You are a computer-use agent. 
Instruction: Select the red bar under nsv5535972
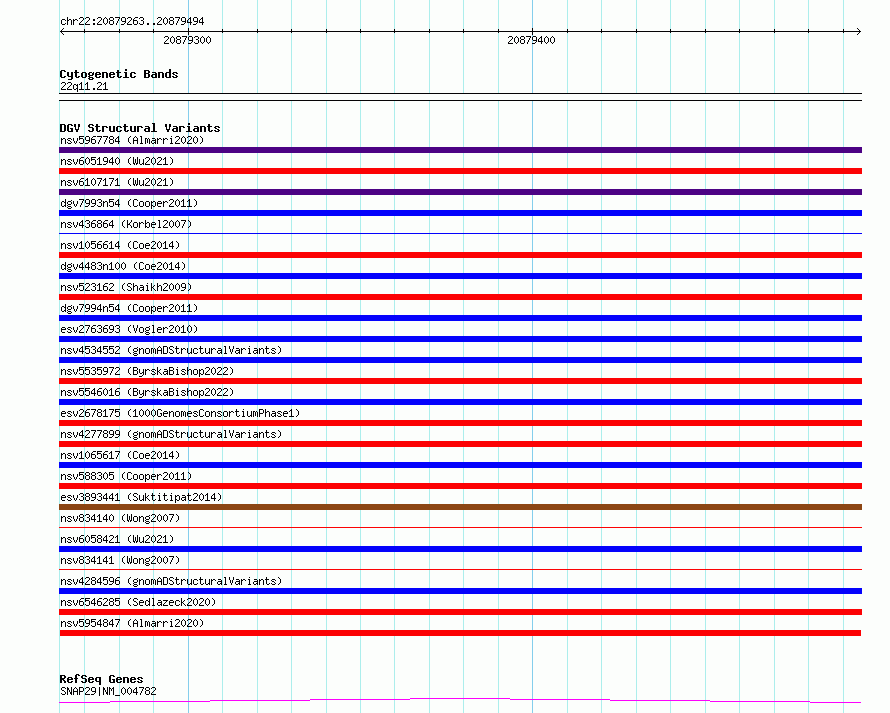pyautogui.click(x=460, y=381)
